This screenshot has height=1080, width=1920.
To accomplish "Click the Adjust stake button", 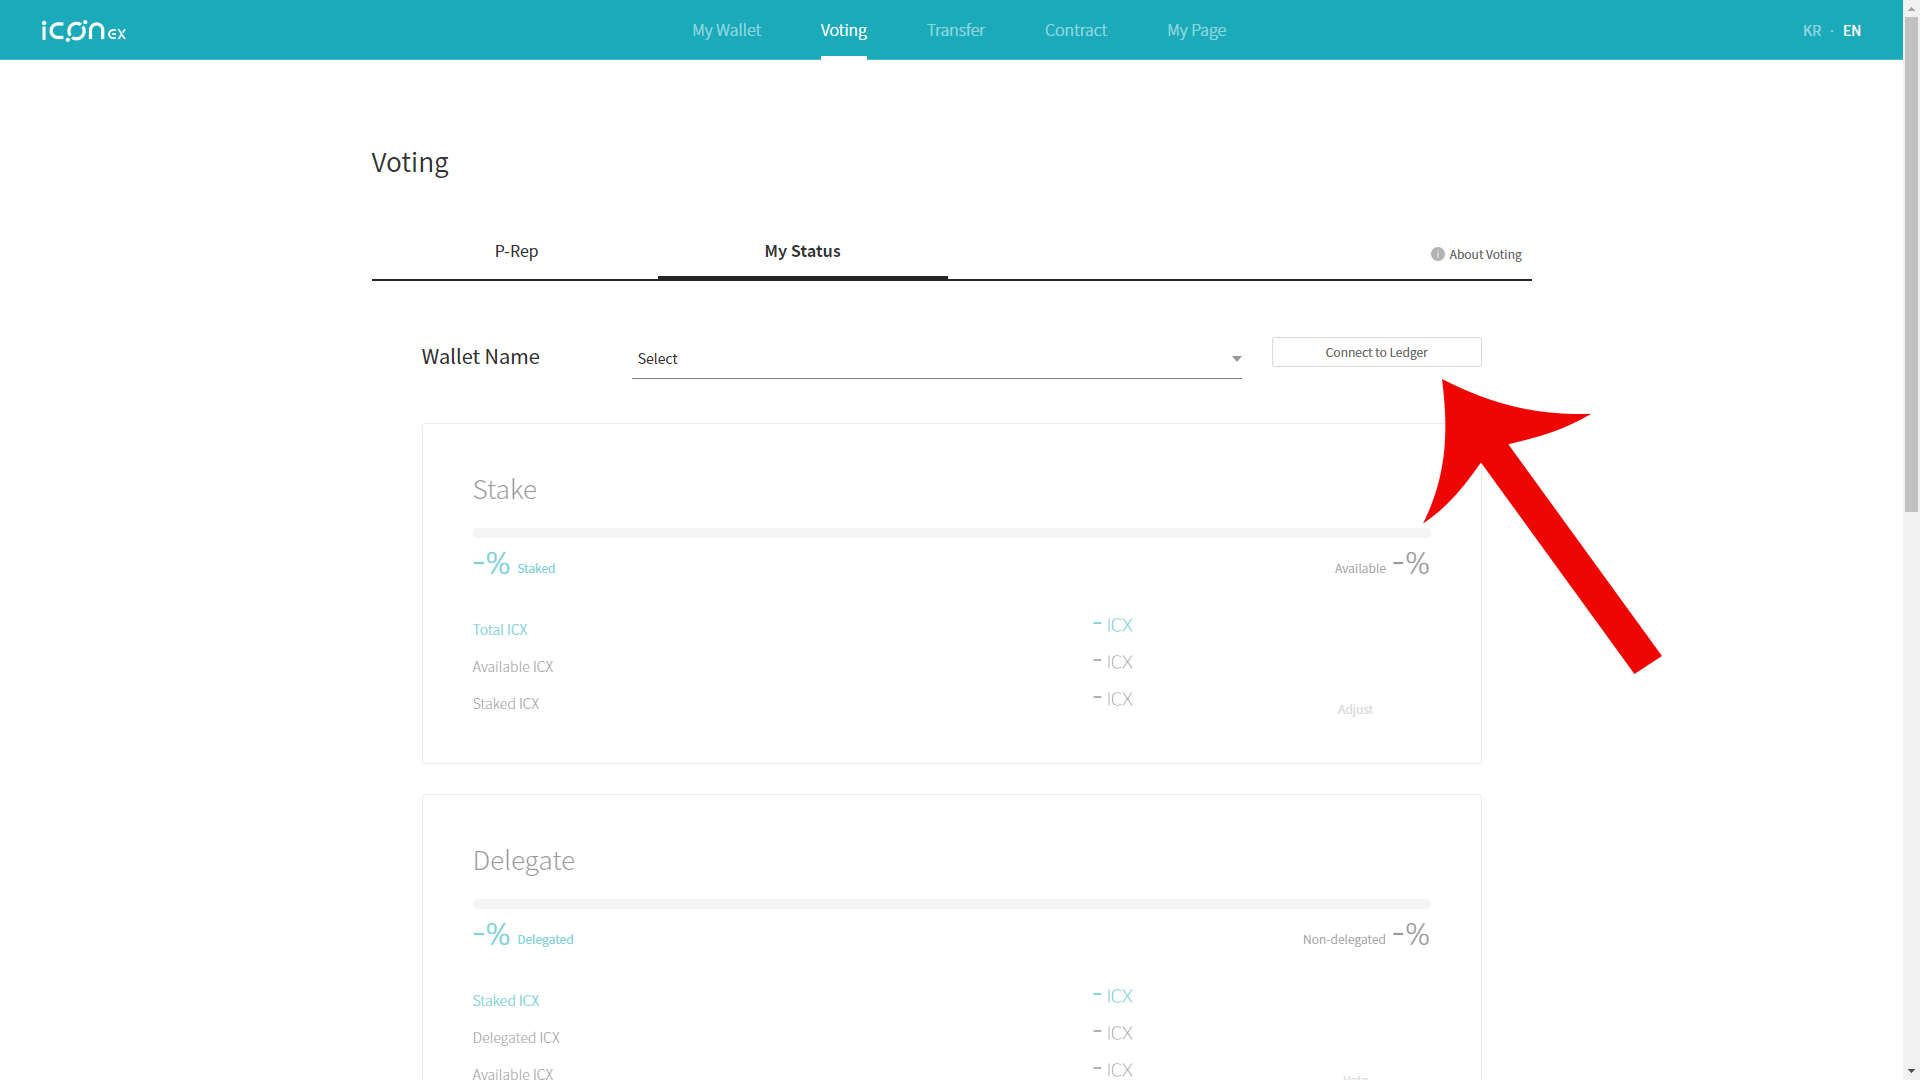I will coord(1355,709).
